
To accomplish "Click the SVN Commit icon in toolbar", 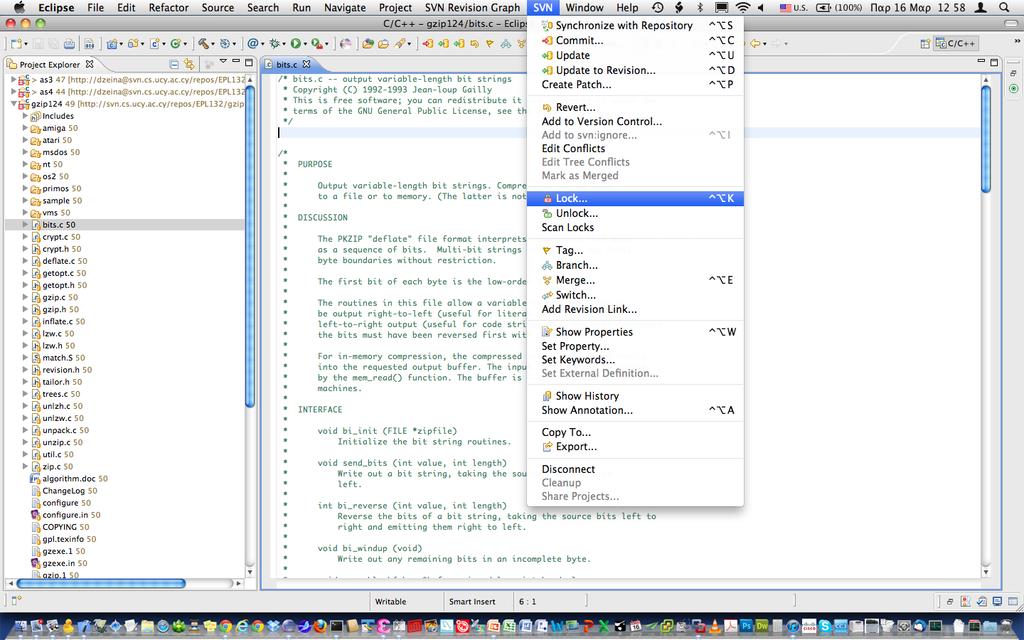I will click(428, 44).
